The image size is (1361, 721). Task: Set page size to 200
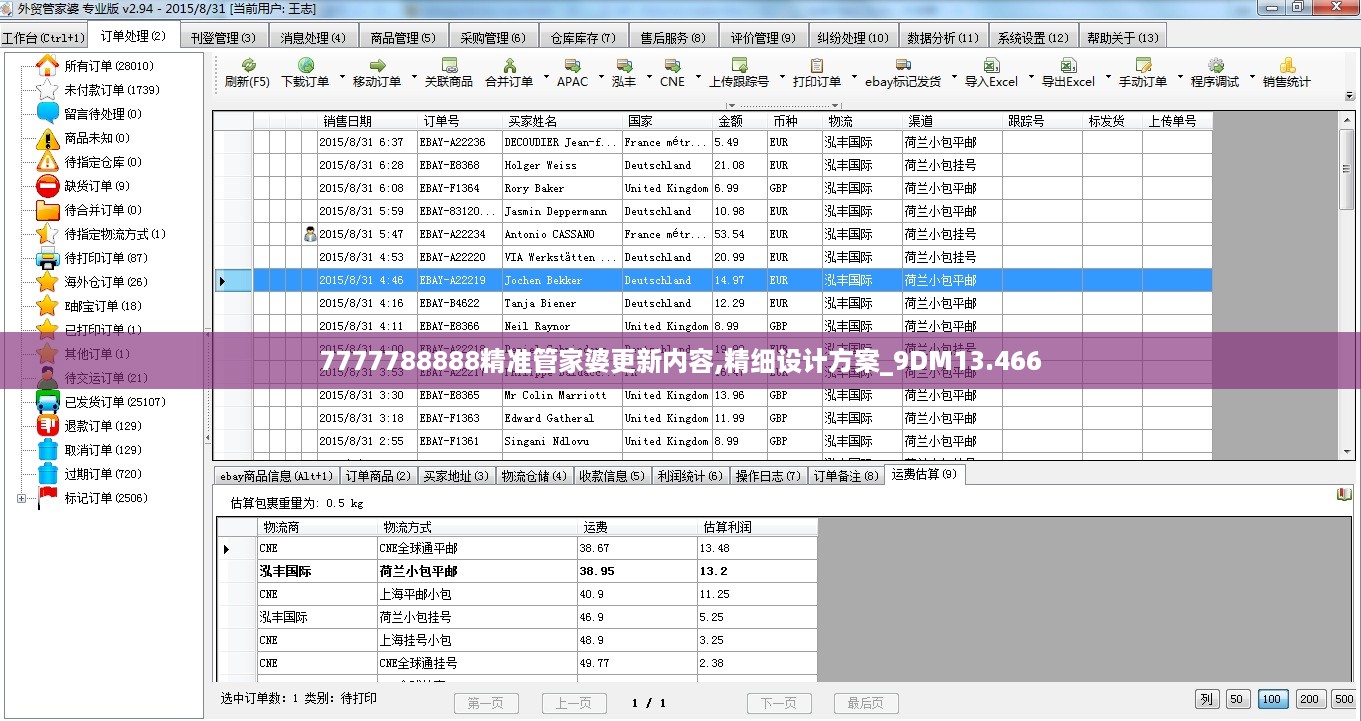pyautogui.click(x=1309, y=699)
